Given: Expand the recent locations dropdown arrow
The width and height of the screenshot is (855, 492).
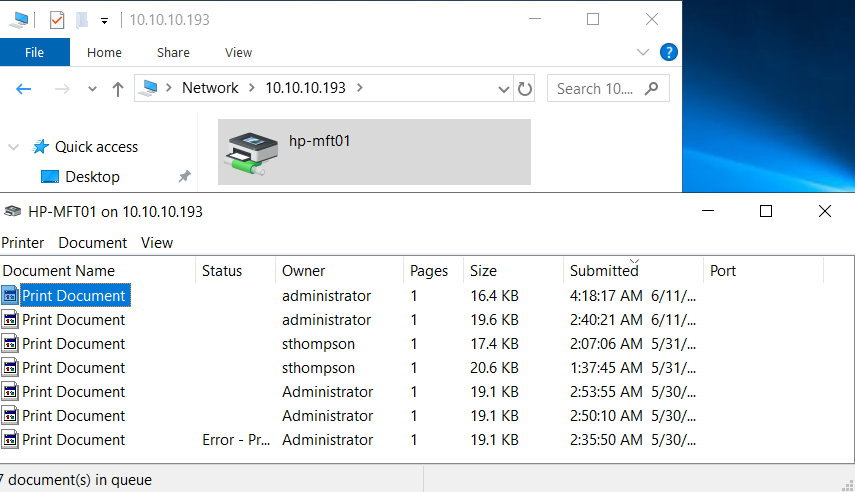Looking at the screenshot, I should [92, 89].
